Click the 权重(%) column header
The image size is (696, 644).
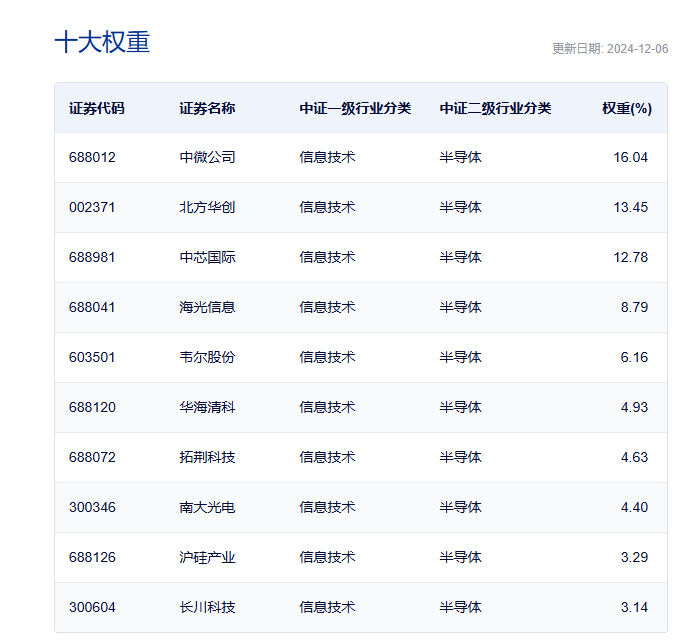coord(626,108)
